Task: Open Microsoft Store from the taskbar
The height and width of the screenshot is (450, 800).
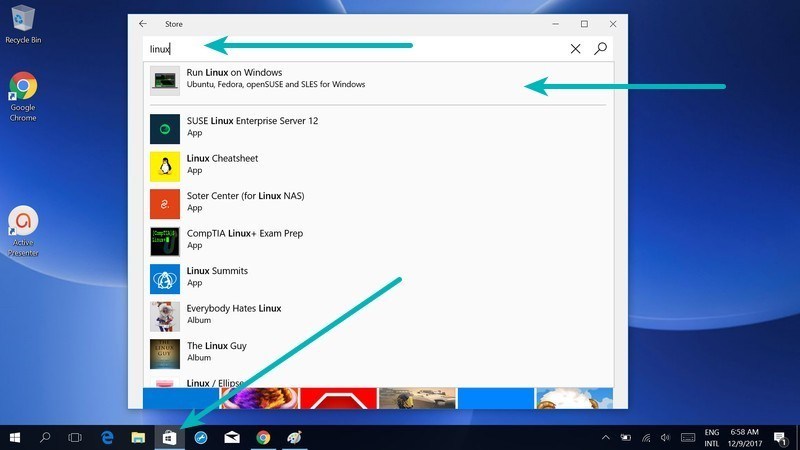Action: point(169,437)
